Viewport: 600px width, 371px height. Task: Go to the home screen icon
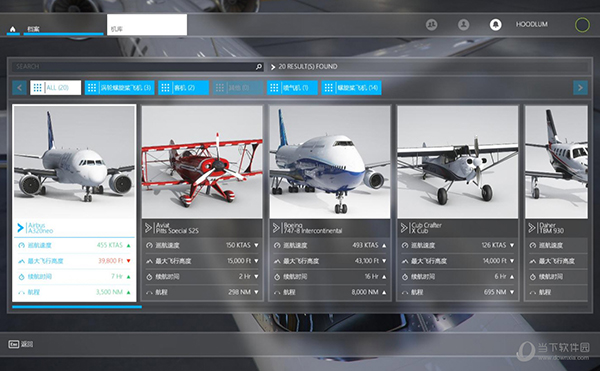(x=13, y=29)
